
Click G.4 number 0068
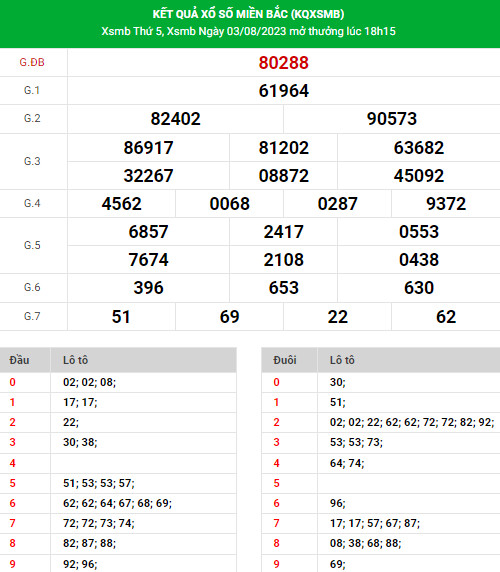point(229,204)
